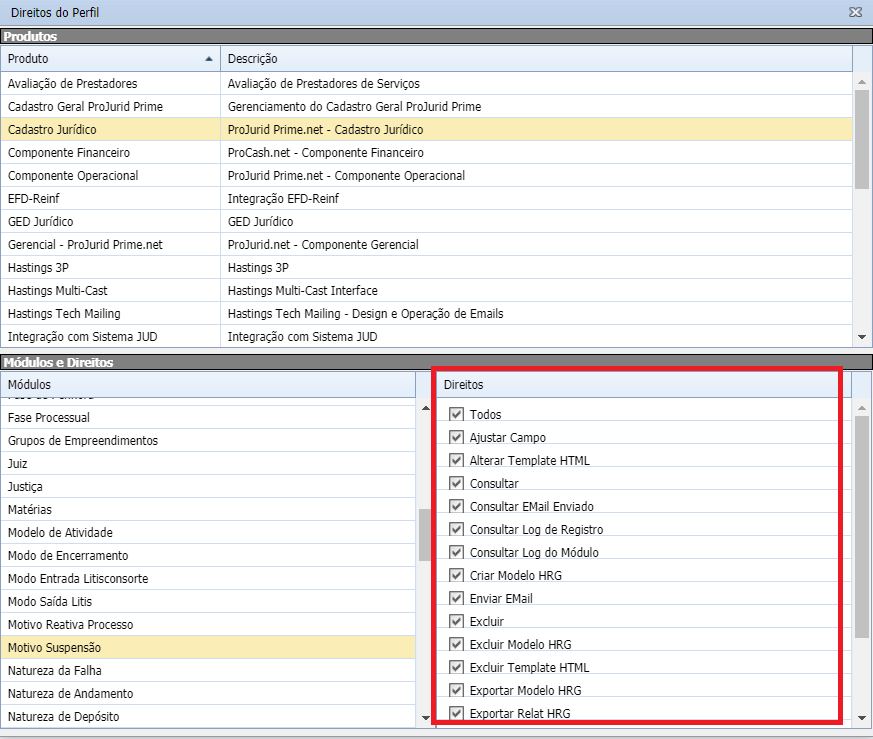Select module Modelo de Atividade

pyautogui.click(x=208, y=532)
